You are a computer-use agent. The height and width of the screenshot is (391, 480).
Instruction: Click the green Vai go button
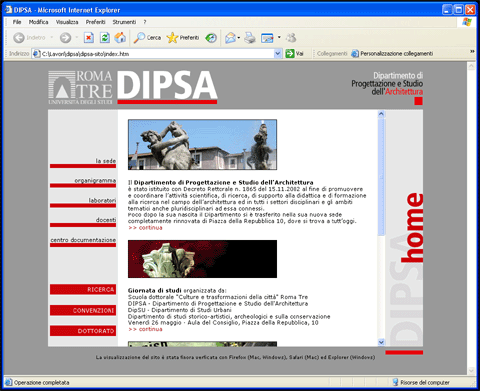click(294, 53)
